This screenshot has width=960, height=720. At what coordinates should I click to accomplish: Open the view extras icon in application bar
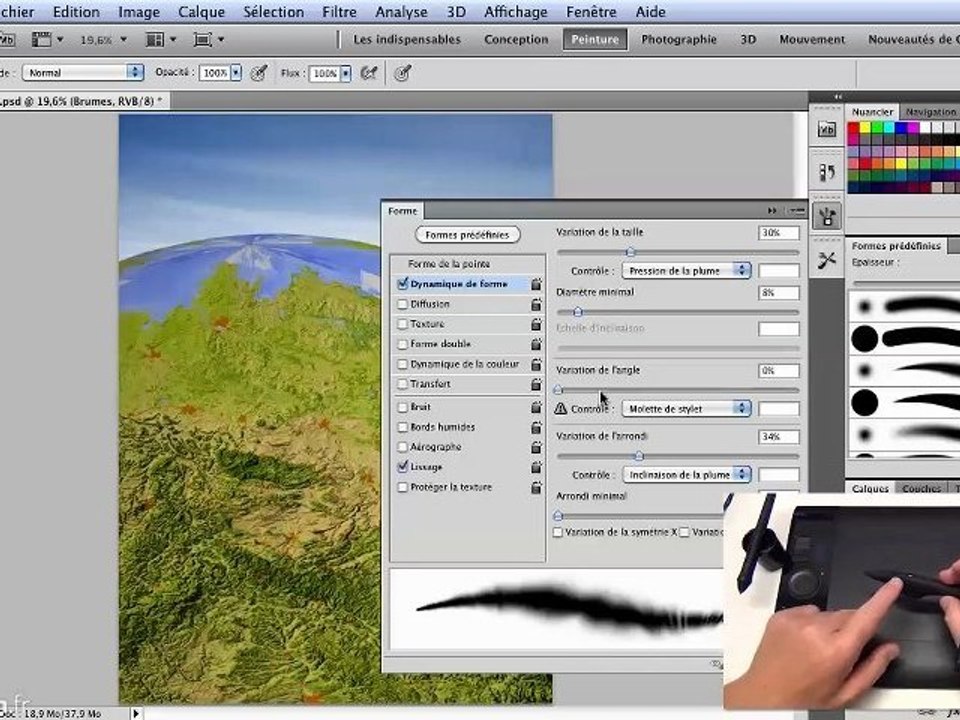(x=42, y=40)
